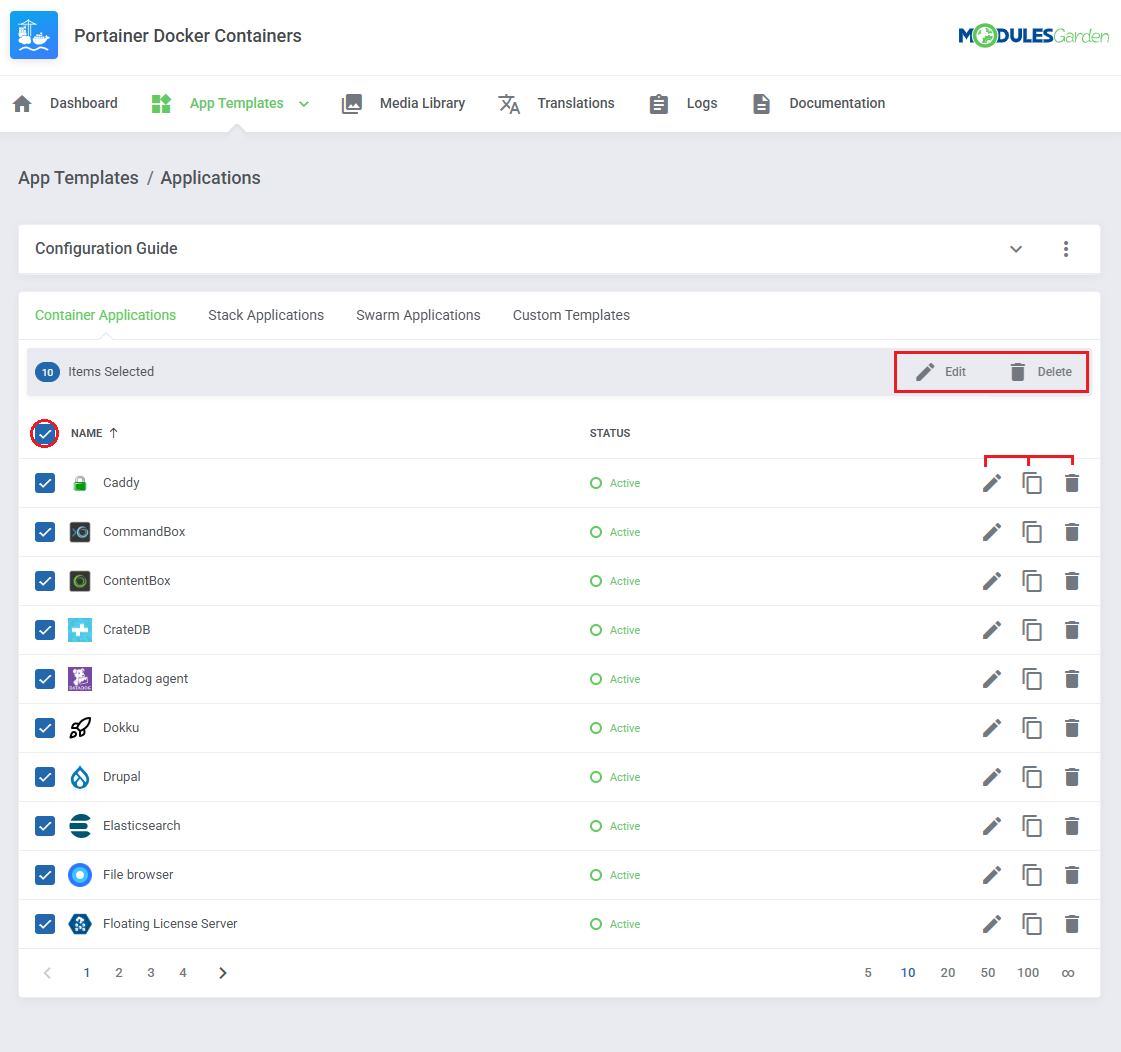
Task: Delete CommandBox using its trash icon
Action: (x=1072, y=532)
